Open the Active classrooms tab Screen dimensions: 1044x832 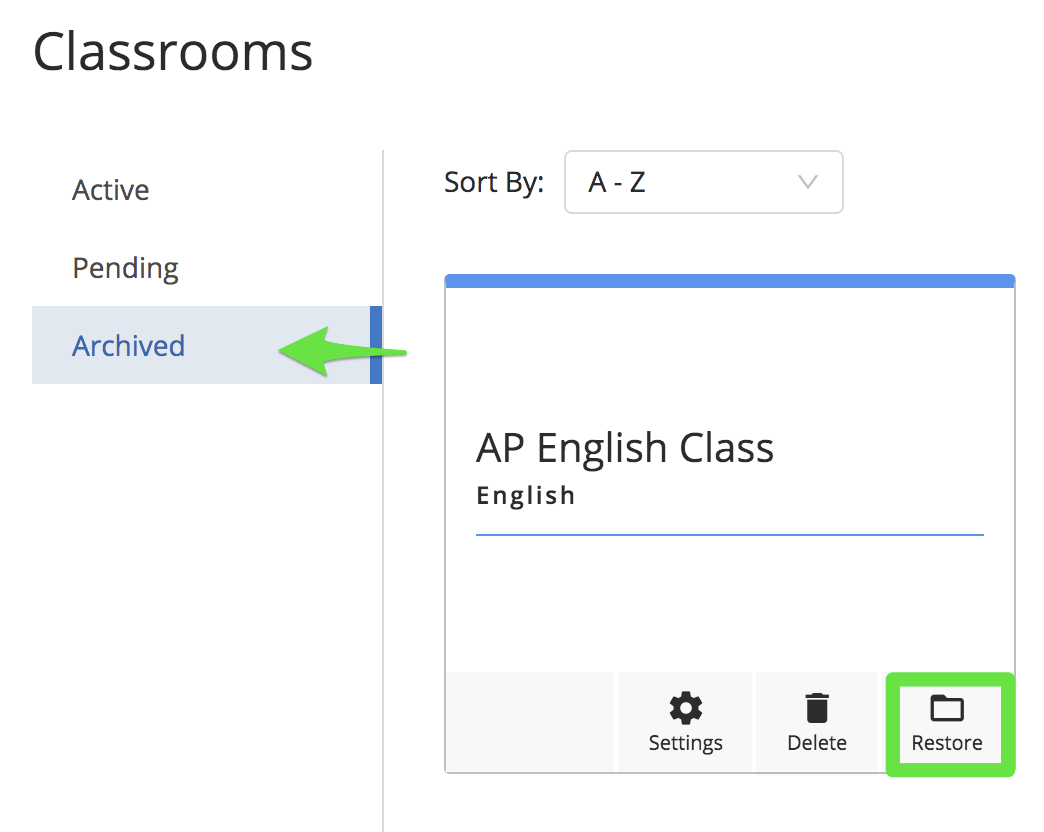110,190
